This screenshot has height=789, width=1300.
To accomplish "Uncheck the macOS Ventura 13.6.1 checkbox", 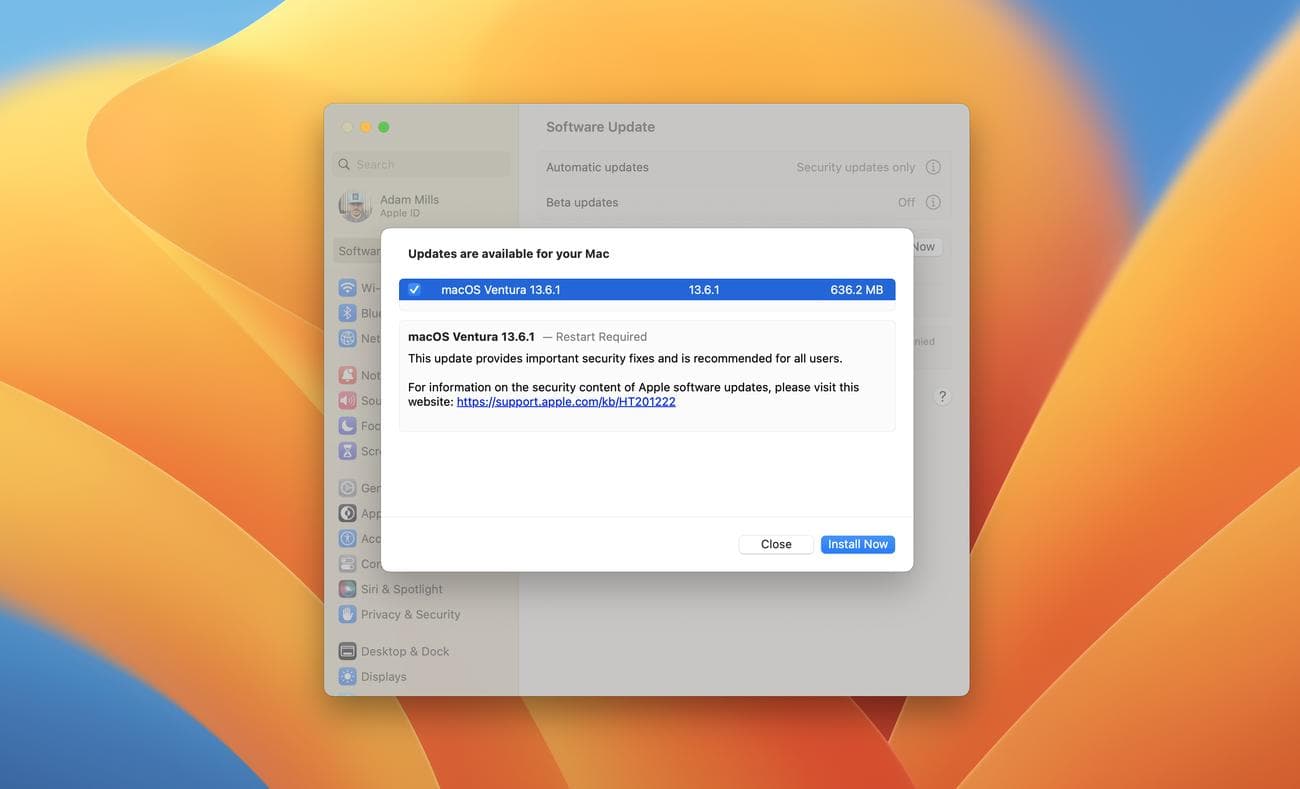I will pos(414,290).
